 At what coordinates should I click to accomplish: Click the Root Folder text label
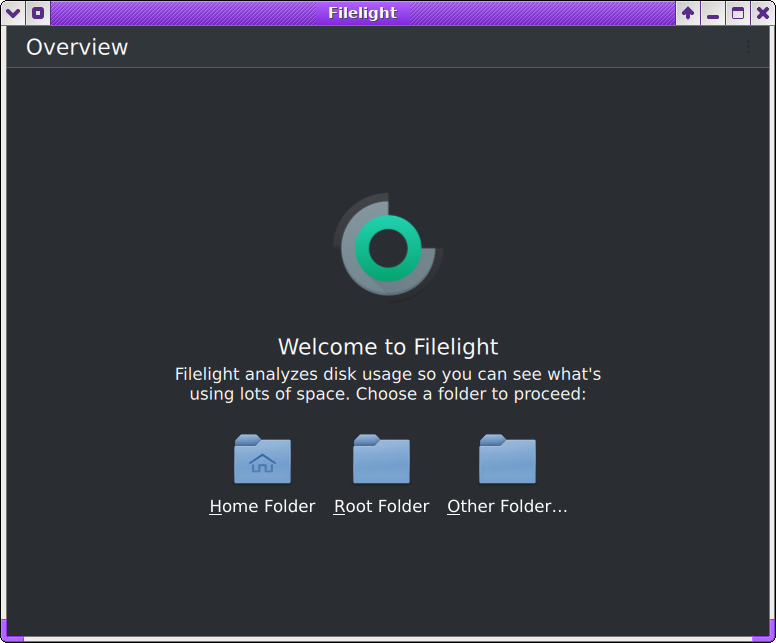(x=381, y=506)
